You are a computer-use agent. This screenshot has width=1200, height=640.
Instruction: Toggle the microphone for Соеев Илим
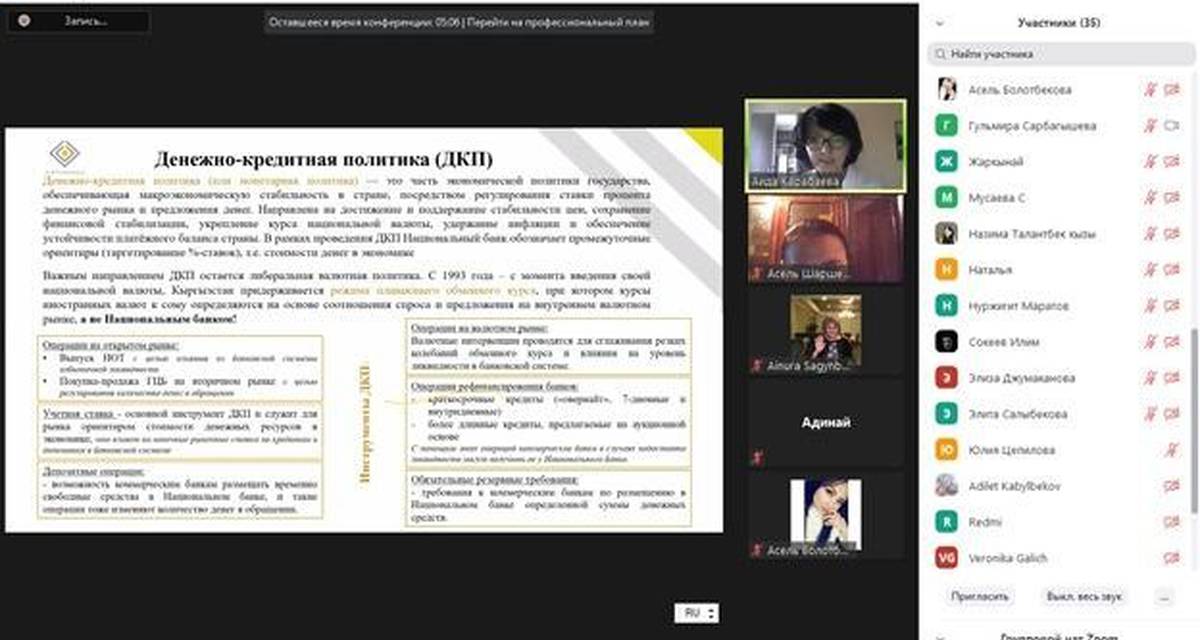pyautogui.click(x=1150, y=342)
